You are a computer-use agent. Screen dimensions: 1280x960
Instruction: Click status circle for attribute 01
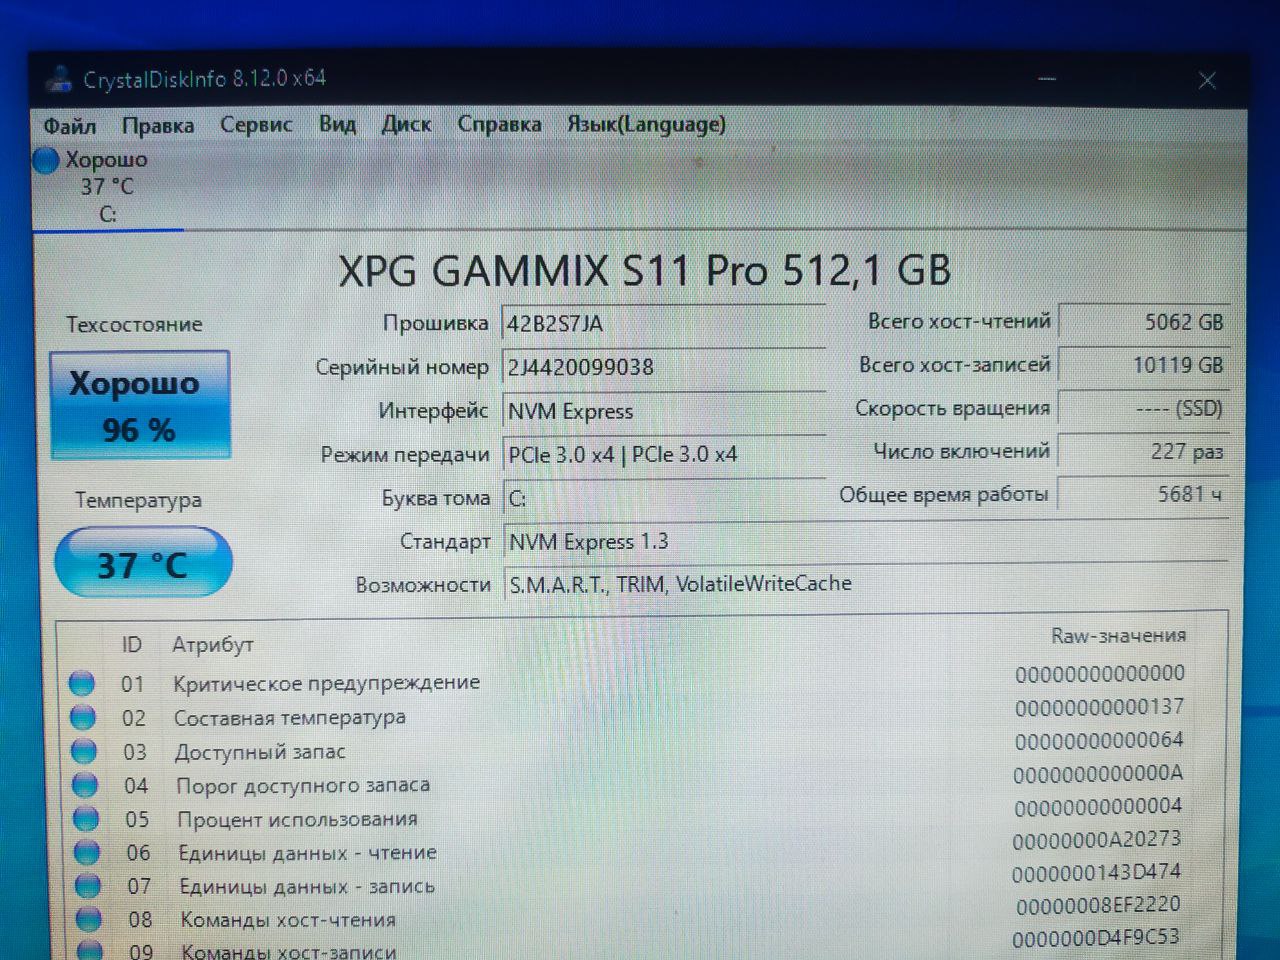tap(82, 684)
